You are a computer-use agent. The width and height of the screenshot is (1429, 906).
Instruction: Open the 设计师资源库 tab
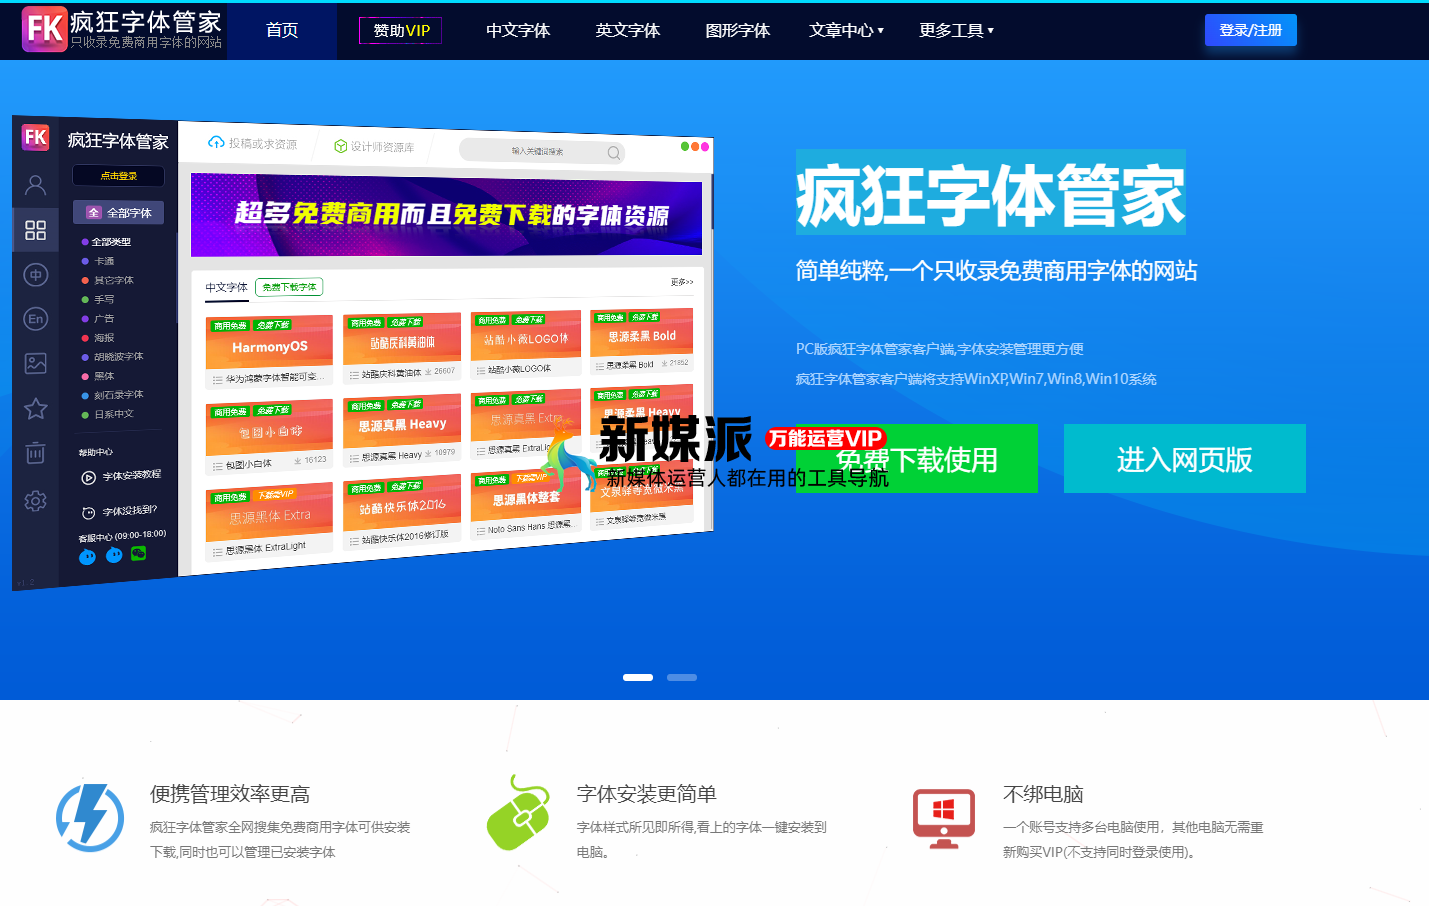(374, 146)
